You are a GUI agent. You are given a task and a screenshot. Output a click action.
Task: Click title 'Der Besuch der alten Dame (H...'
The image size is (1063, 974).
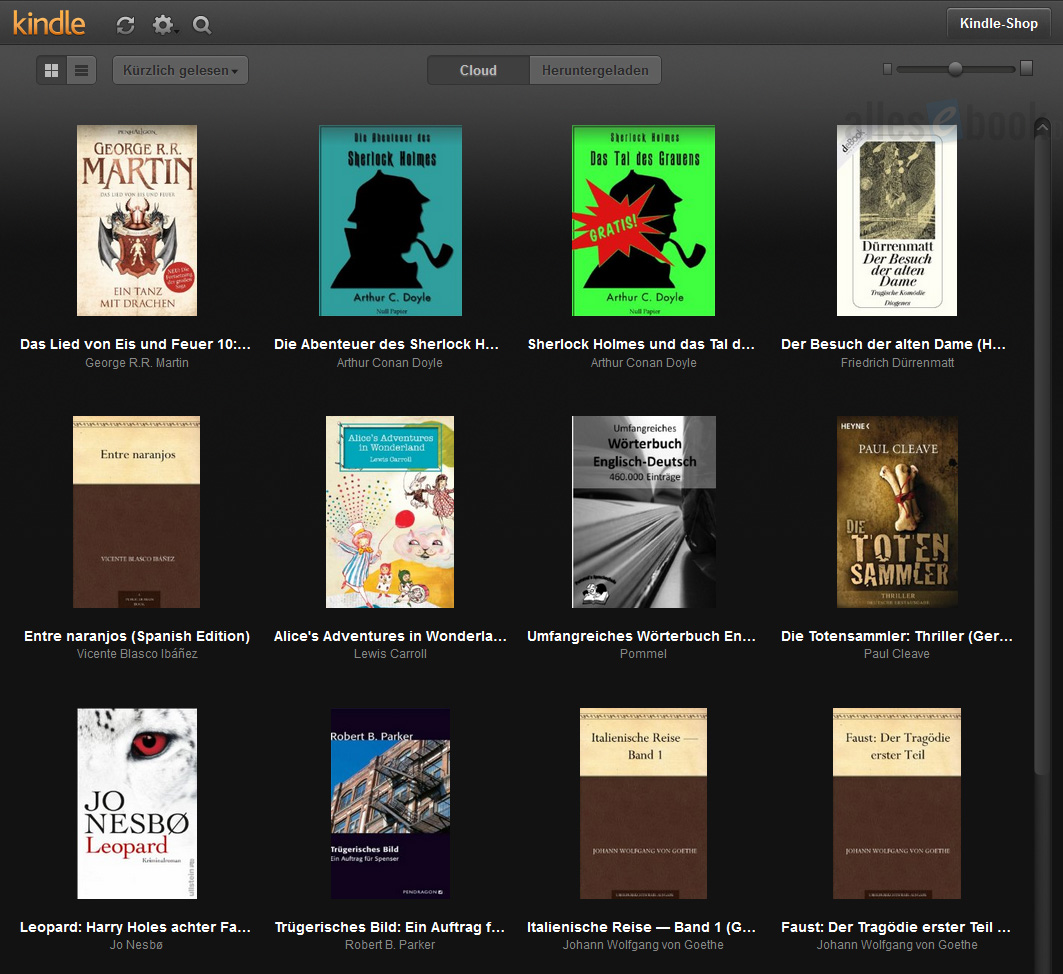click(894, 344)
